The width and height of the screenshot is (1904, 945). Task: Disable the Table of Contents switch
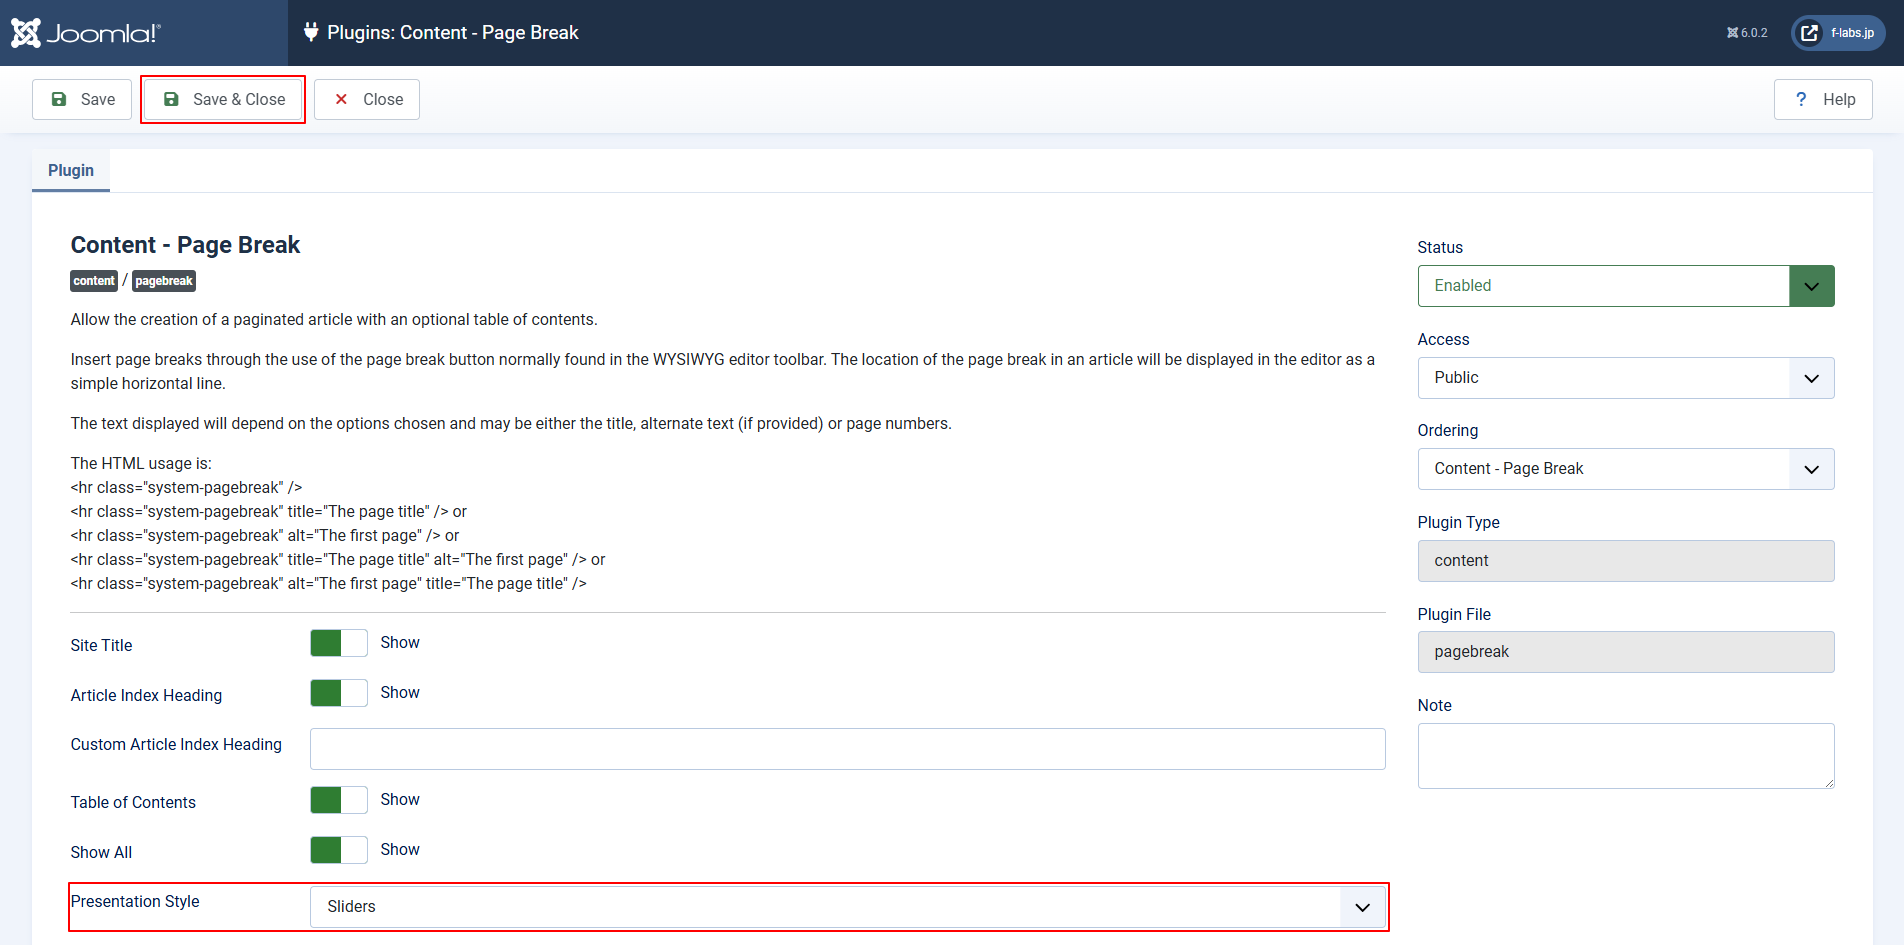[x=339, y=800]
